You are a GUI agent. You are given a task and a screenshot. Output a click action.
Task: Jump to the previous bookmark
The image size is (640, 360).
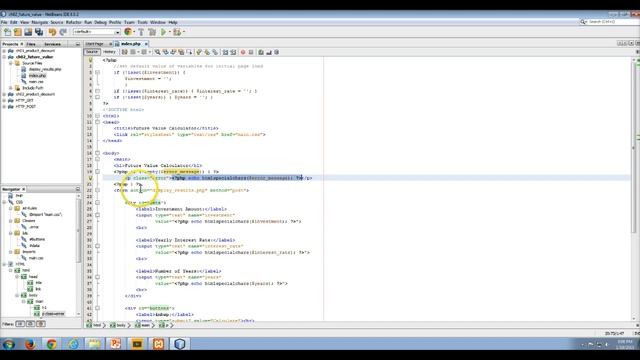point(199,52)
